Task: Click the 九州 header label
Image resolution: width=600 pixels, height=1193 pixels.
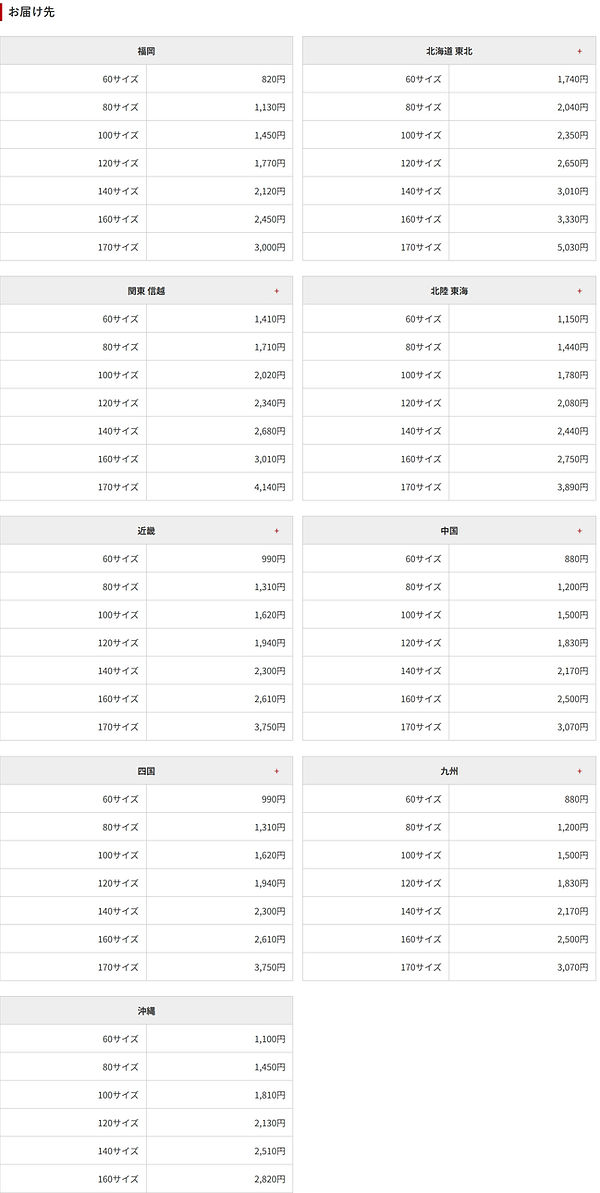Action: [449, 771]
